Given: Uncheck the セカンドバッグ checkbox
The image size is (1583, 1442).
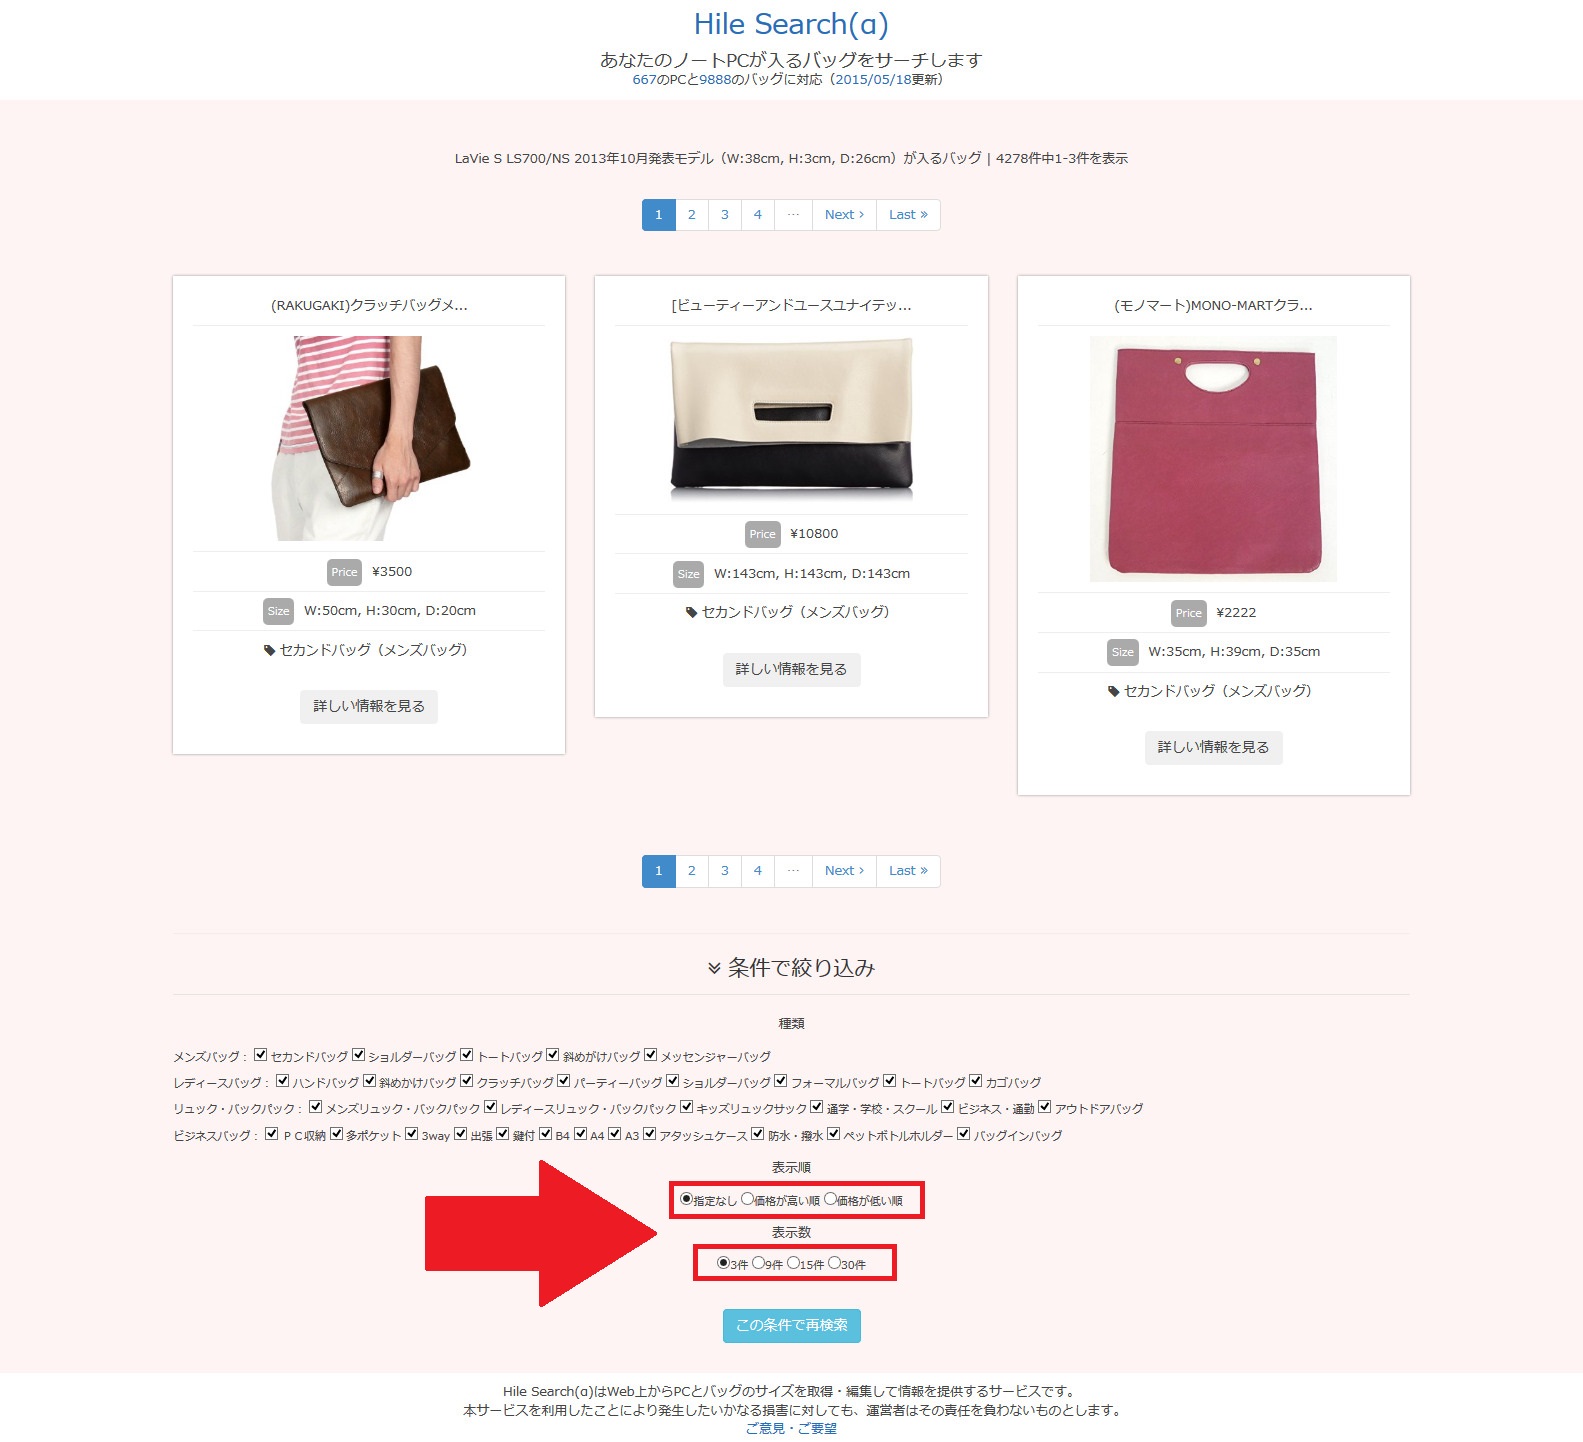Looking at the screenshot, I should coord(261,1055).
